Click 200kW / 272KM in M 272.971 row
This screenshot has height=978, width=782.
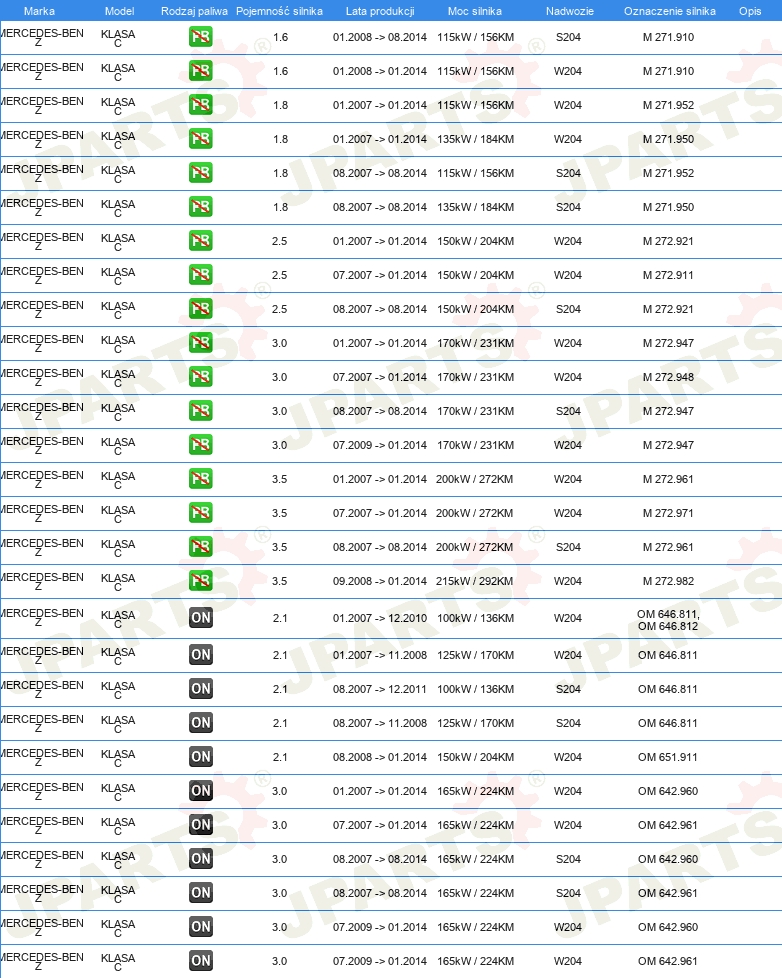tap(475, 513)
